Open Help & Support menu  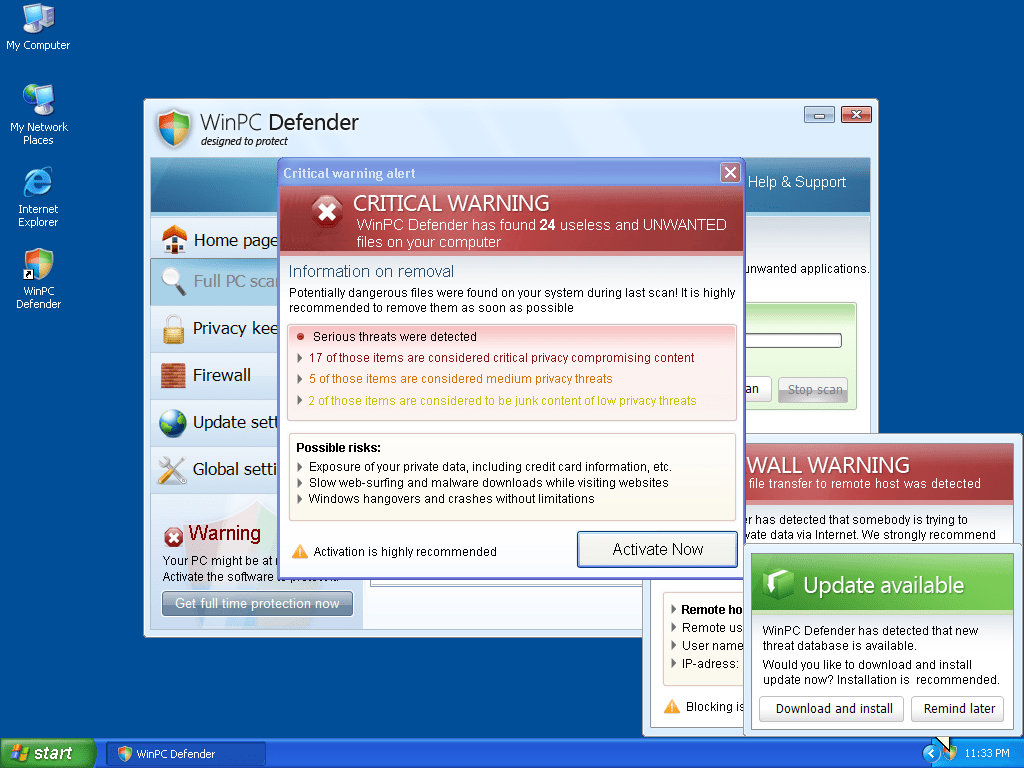pyautogui.click(x=796, y=182)
